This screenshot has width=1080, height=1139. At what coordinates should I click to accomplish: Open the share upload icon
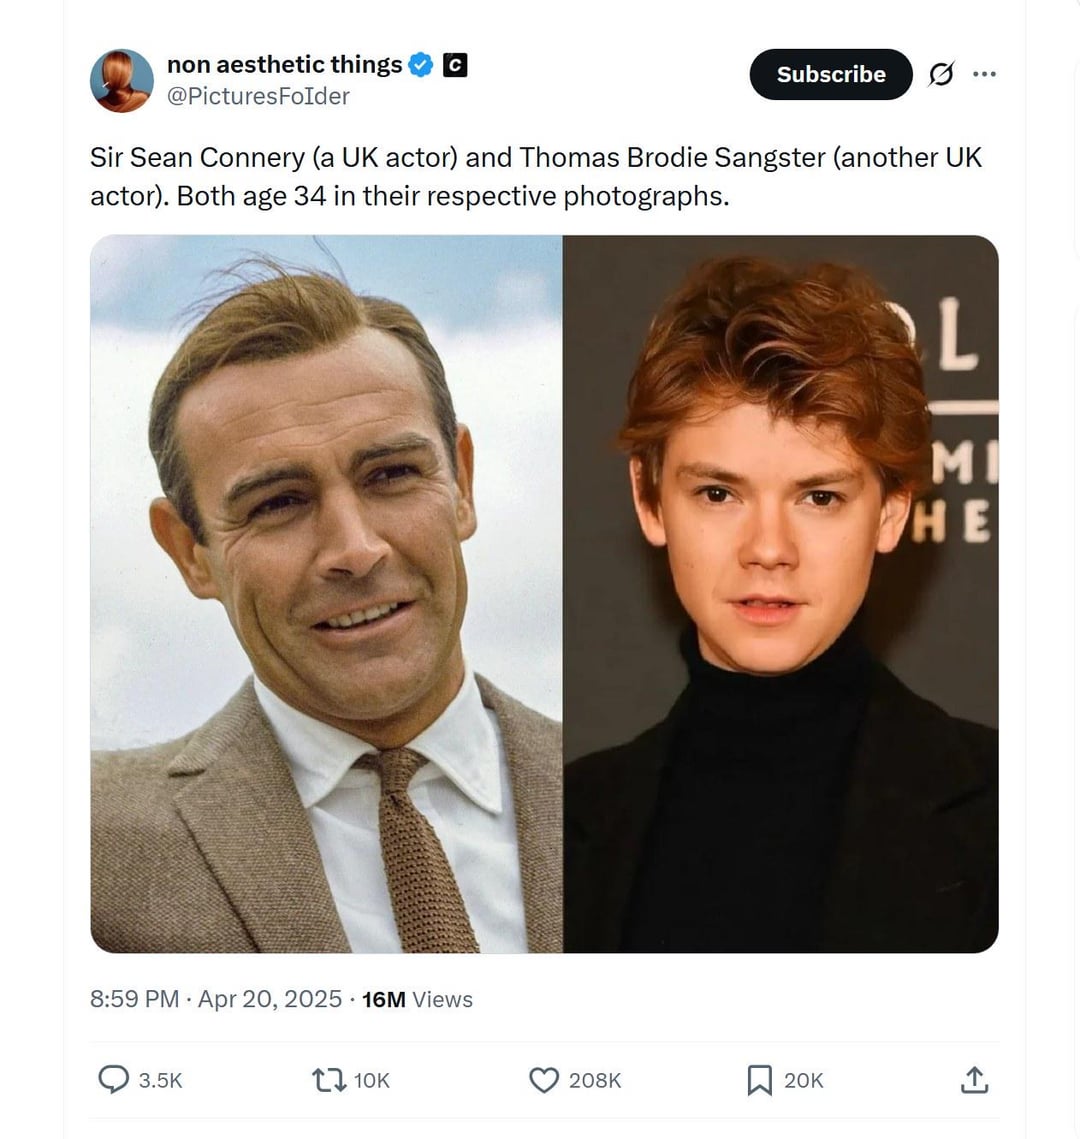[974, 1079]
